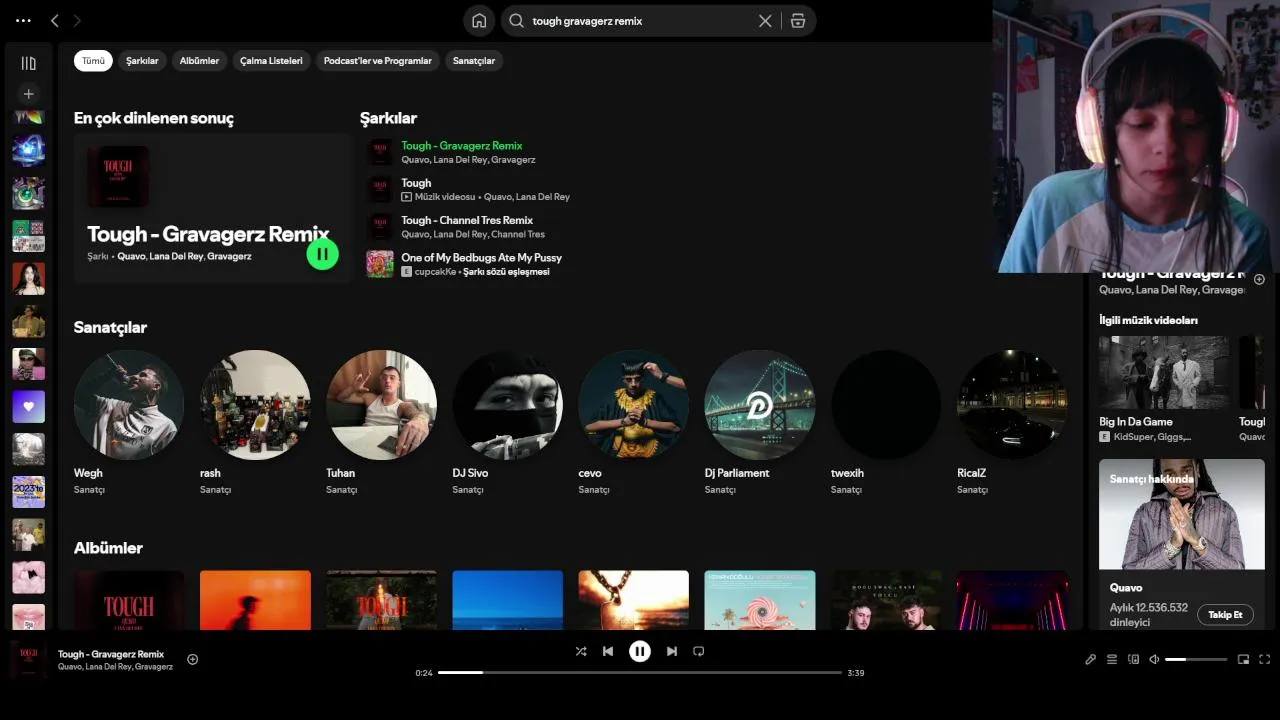Enter full screen mode icon
1280x720 pixels.
coord(1265,659)
